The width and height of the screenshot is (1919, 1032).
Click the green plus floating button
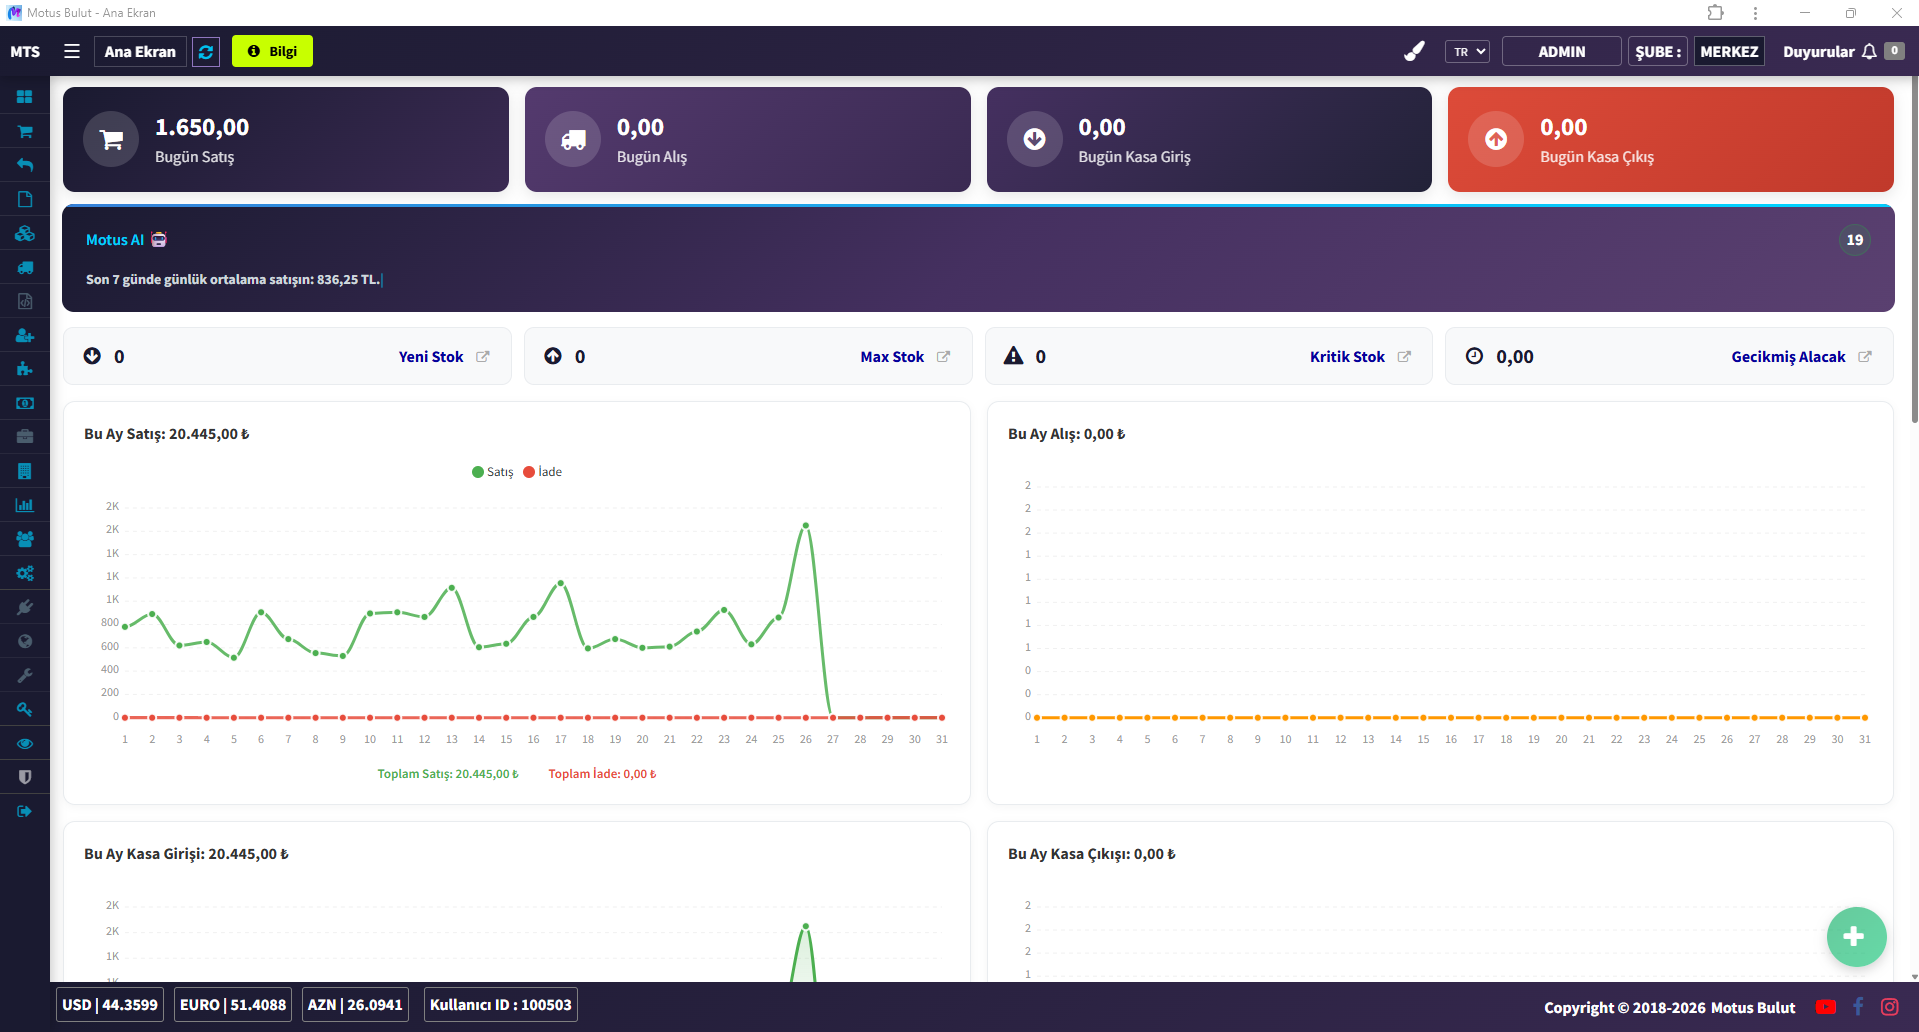click(1855, 937)
